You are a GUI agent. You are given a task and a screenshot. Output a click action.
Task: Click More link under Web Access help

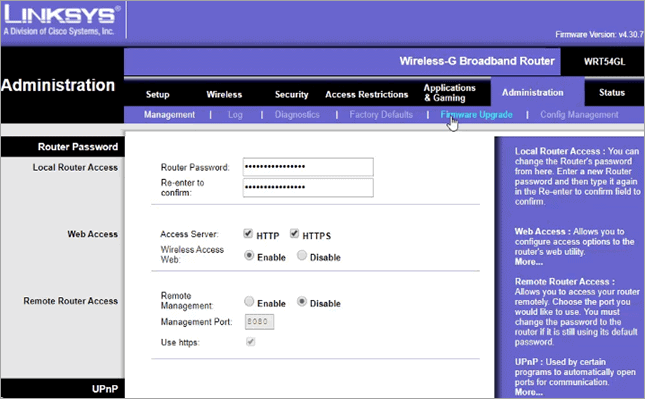pyautogui.click(x=529, y=262)
